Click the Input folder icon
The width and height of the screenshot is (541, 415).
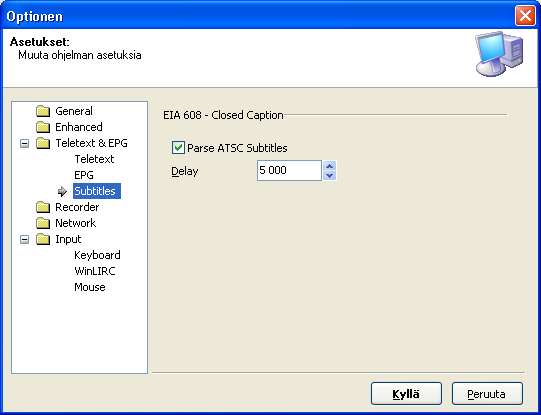coord(43,239)
